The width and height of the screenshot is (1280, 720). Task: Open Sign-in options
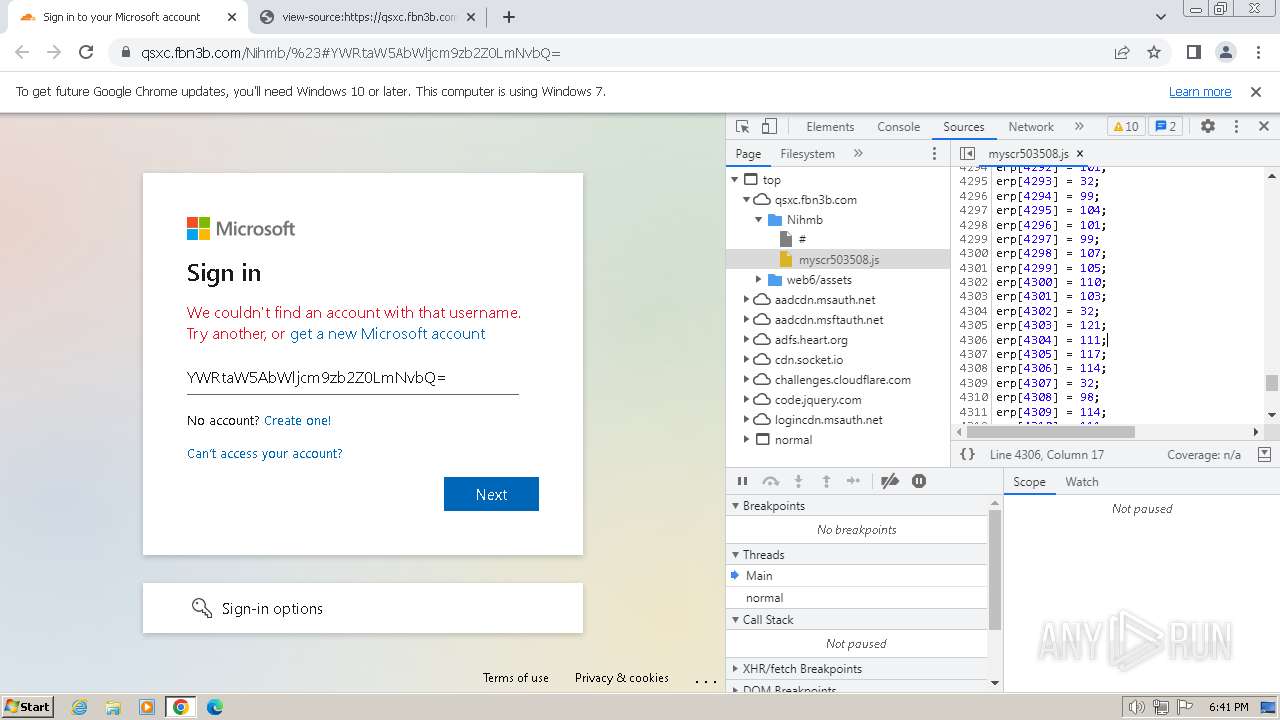click(363, 608)
